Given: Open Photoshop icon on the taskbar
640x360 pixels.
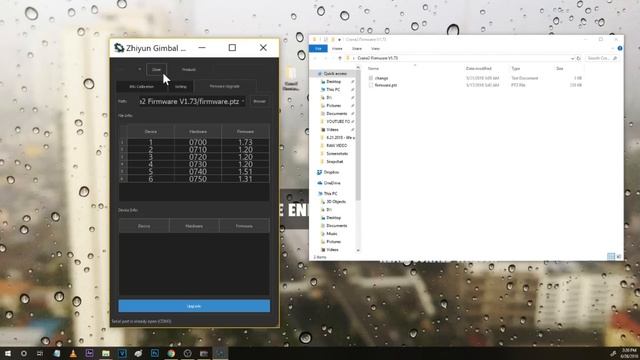Looking at the screenshot, I should pos(155,353).
